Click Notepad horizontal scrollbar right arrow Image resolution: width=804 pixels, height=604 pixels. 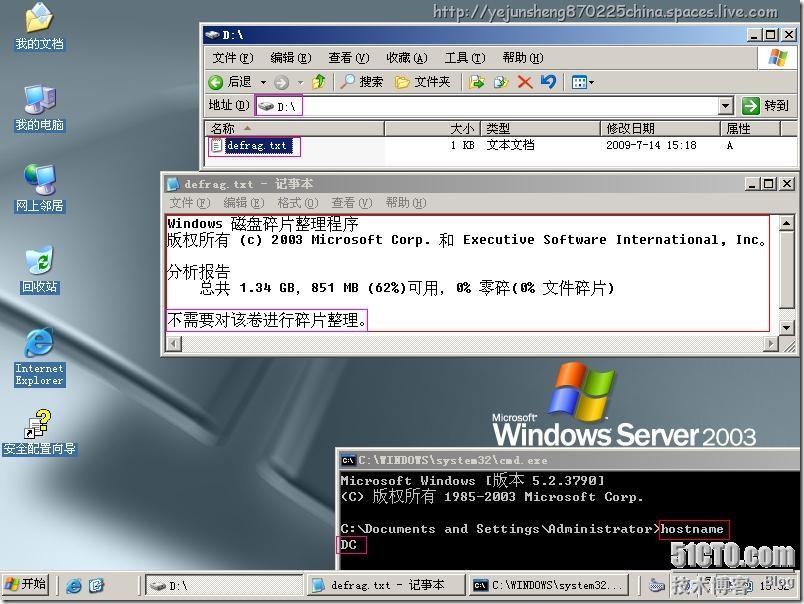(x=770, y=343)
